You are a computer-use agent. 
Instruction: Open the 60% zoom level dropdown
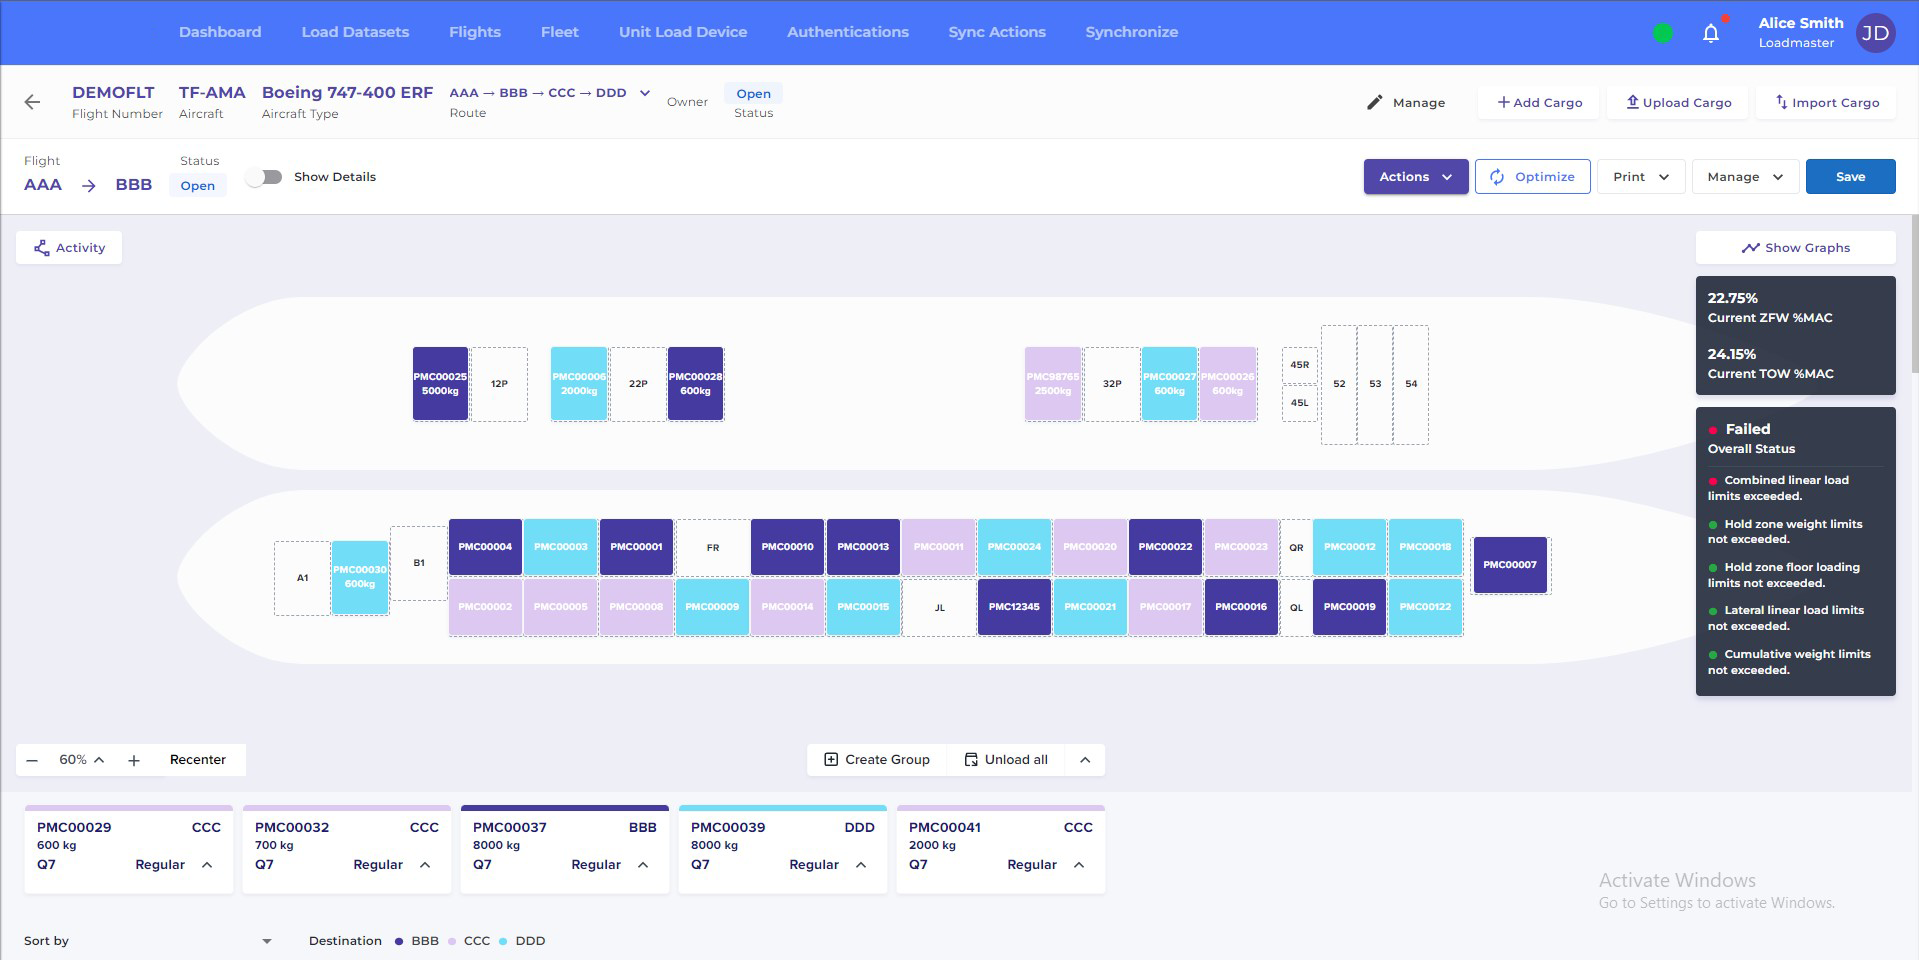[82, 760]
